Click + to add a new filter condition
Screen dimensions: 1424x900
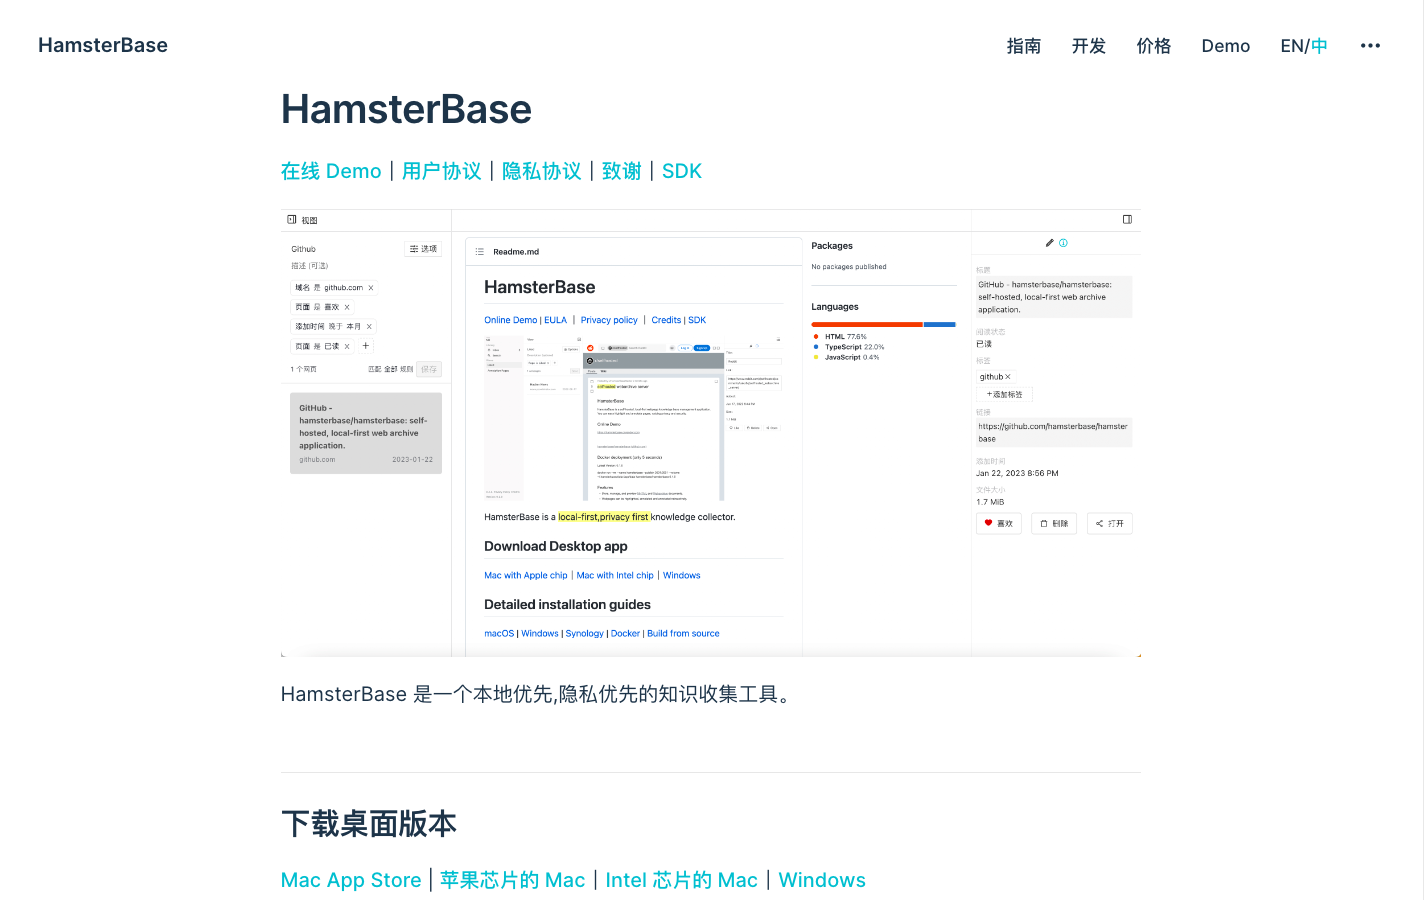click(366, 345)
